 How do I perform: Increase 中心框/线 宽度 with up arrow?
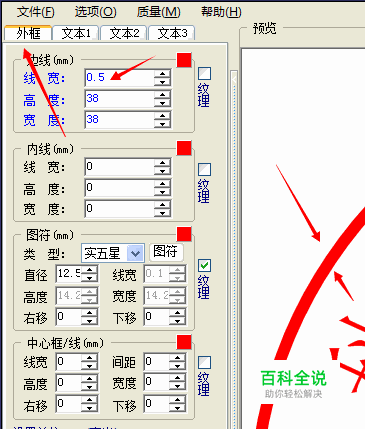(177, 378)
